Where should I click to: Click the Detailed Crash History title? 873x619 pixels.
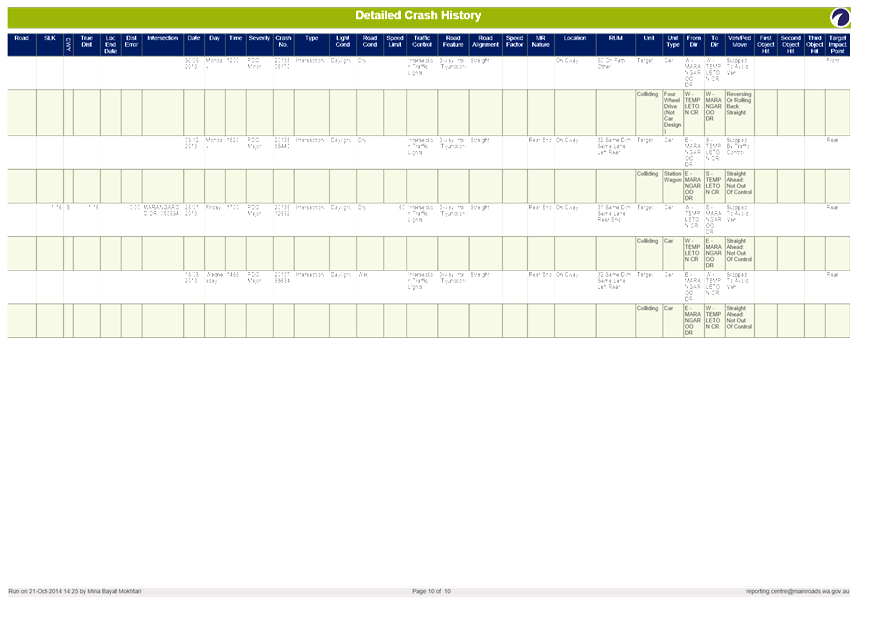418,16
